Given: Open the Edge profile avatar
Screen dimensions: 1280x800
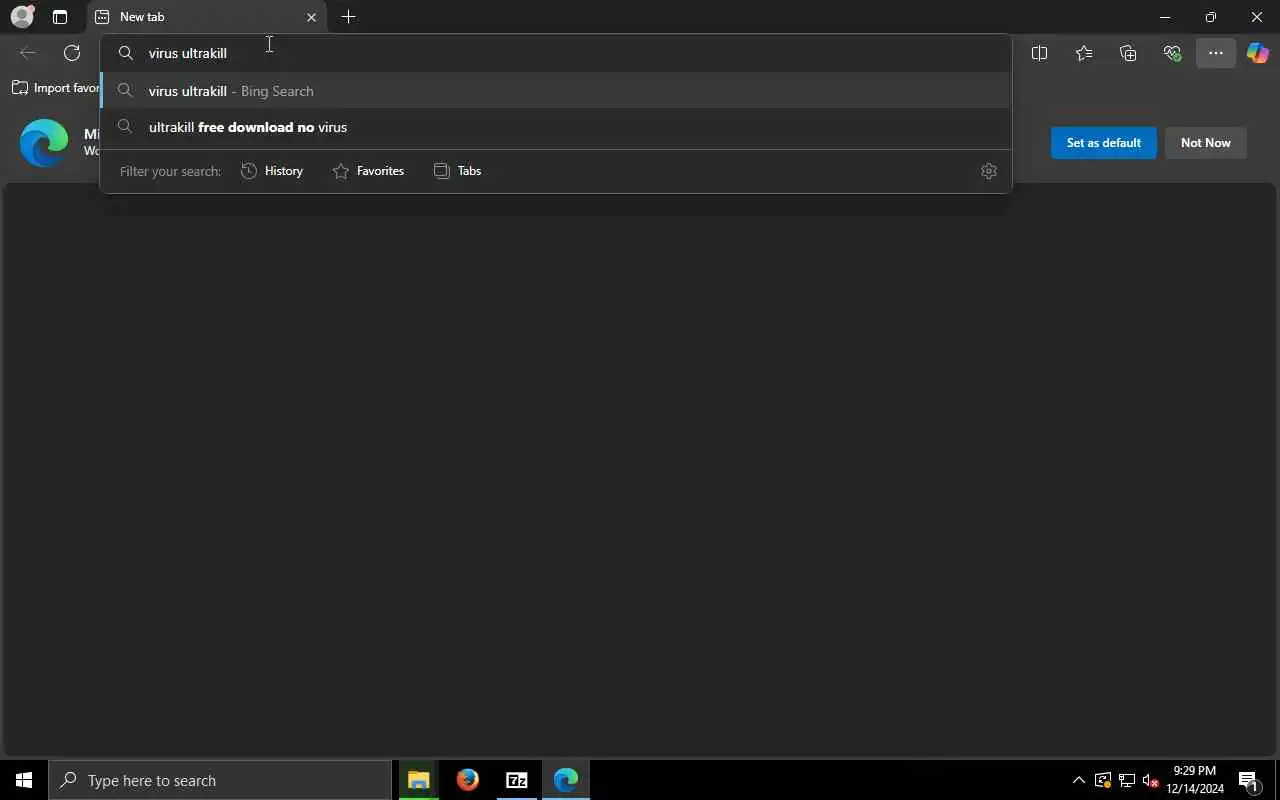Looking at the screenshot, I should coord(22,17).
